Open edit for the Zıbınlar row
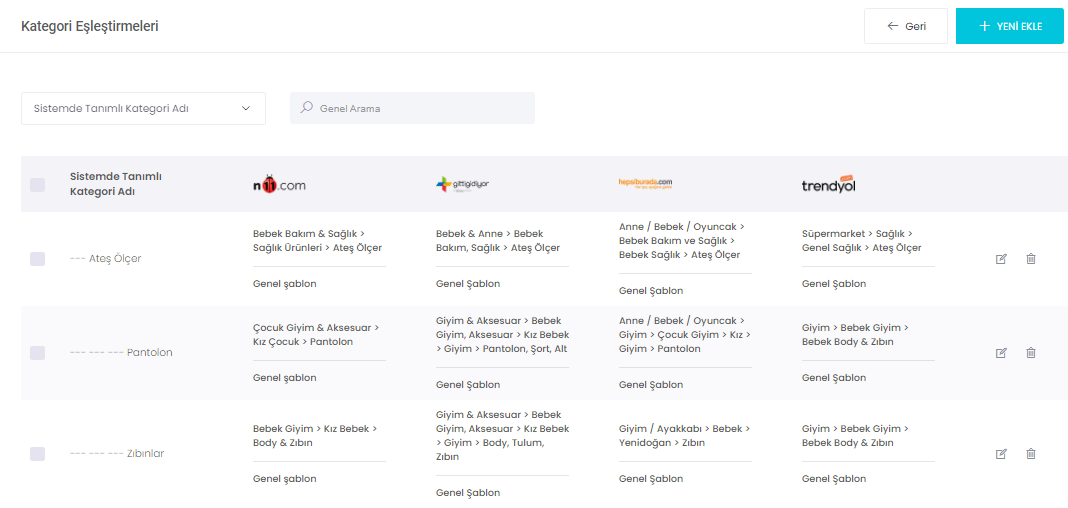Screen dimensions: 1068x508 click(1001, 454)
